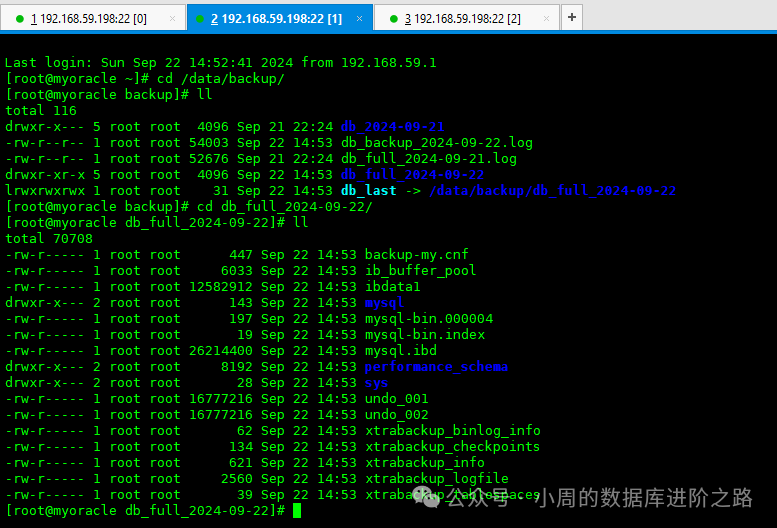Click directory name sys

pos(377,382)
